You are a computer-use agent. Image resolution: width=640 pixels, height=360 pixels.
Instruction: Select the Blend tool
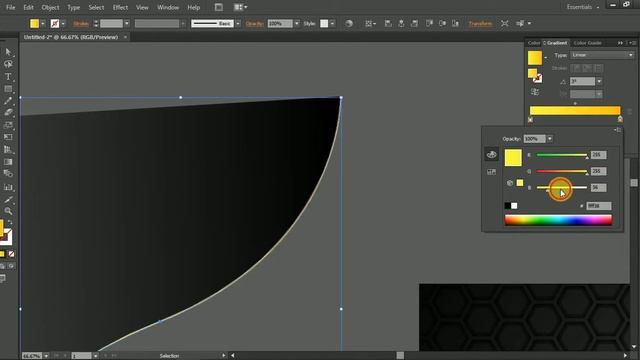pyautogui.click(x=8, y=174)
